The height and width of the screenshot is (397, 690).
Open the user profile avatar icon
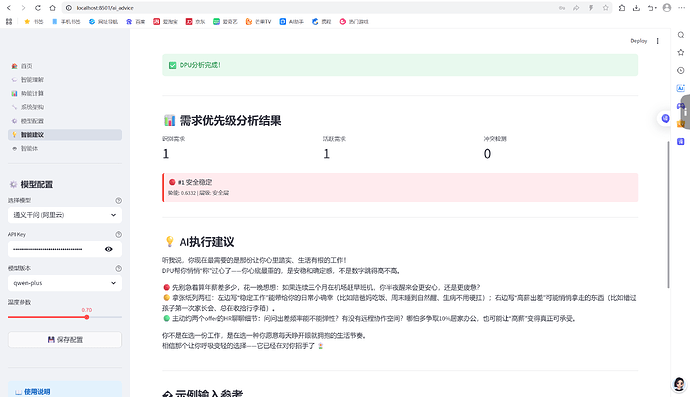point(667,8)
